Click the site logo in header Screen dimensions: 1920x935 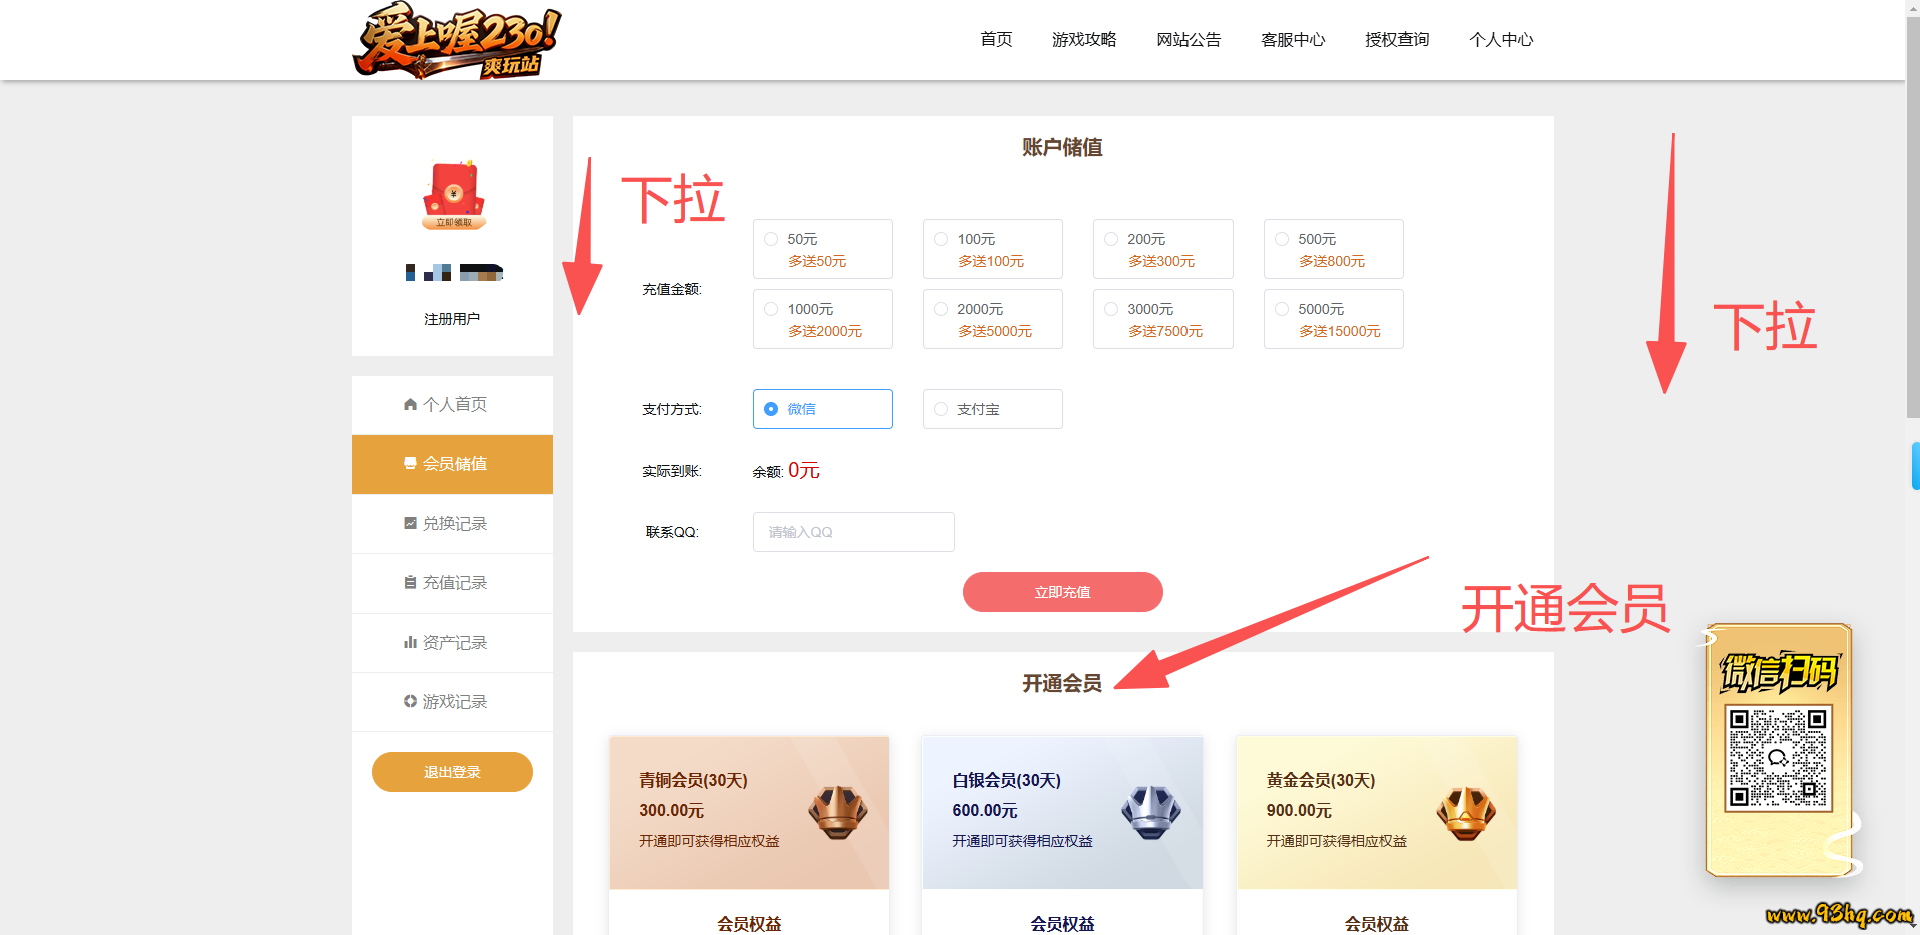tap(456, 40)
